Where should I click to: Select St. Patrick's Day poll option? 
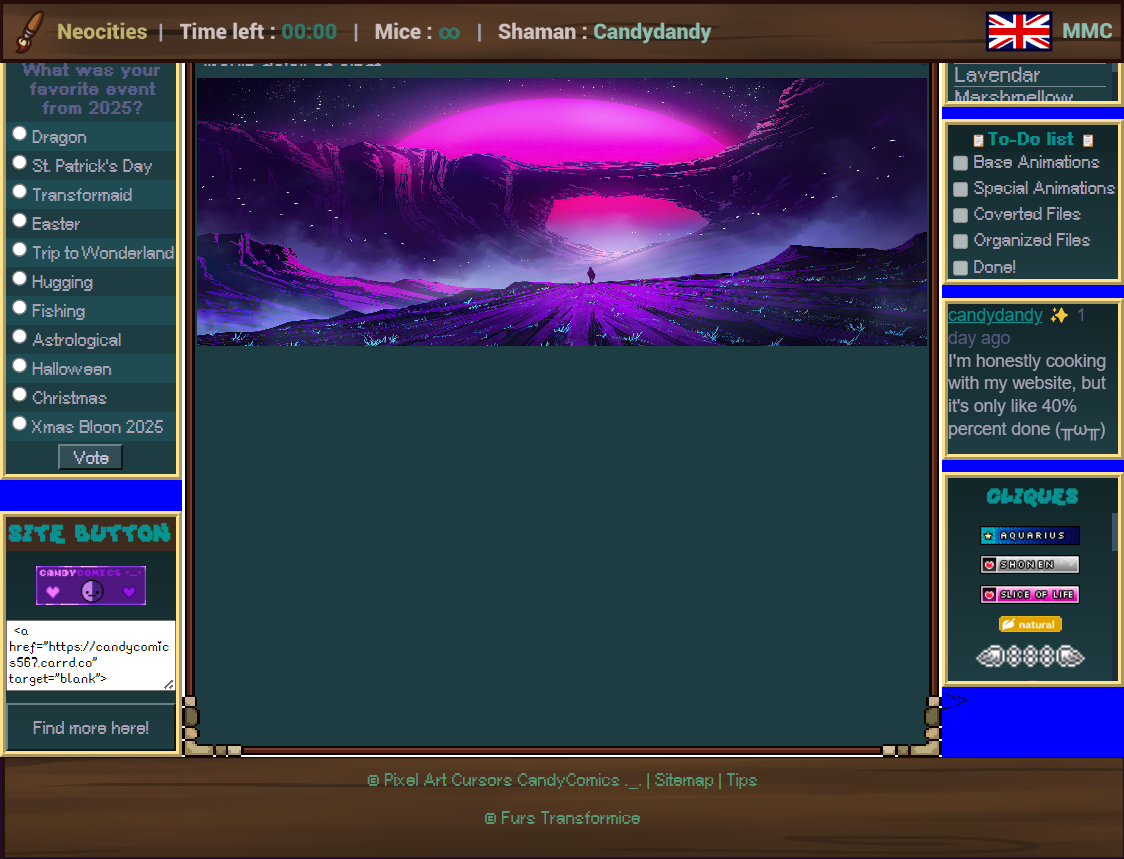[x=19, y=163]
